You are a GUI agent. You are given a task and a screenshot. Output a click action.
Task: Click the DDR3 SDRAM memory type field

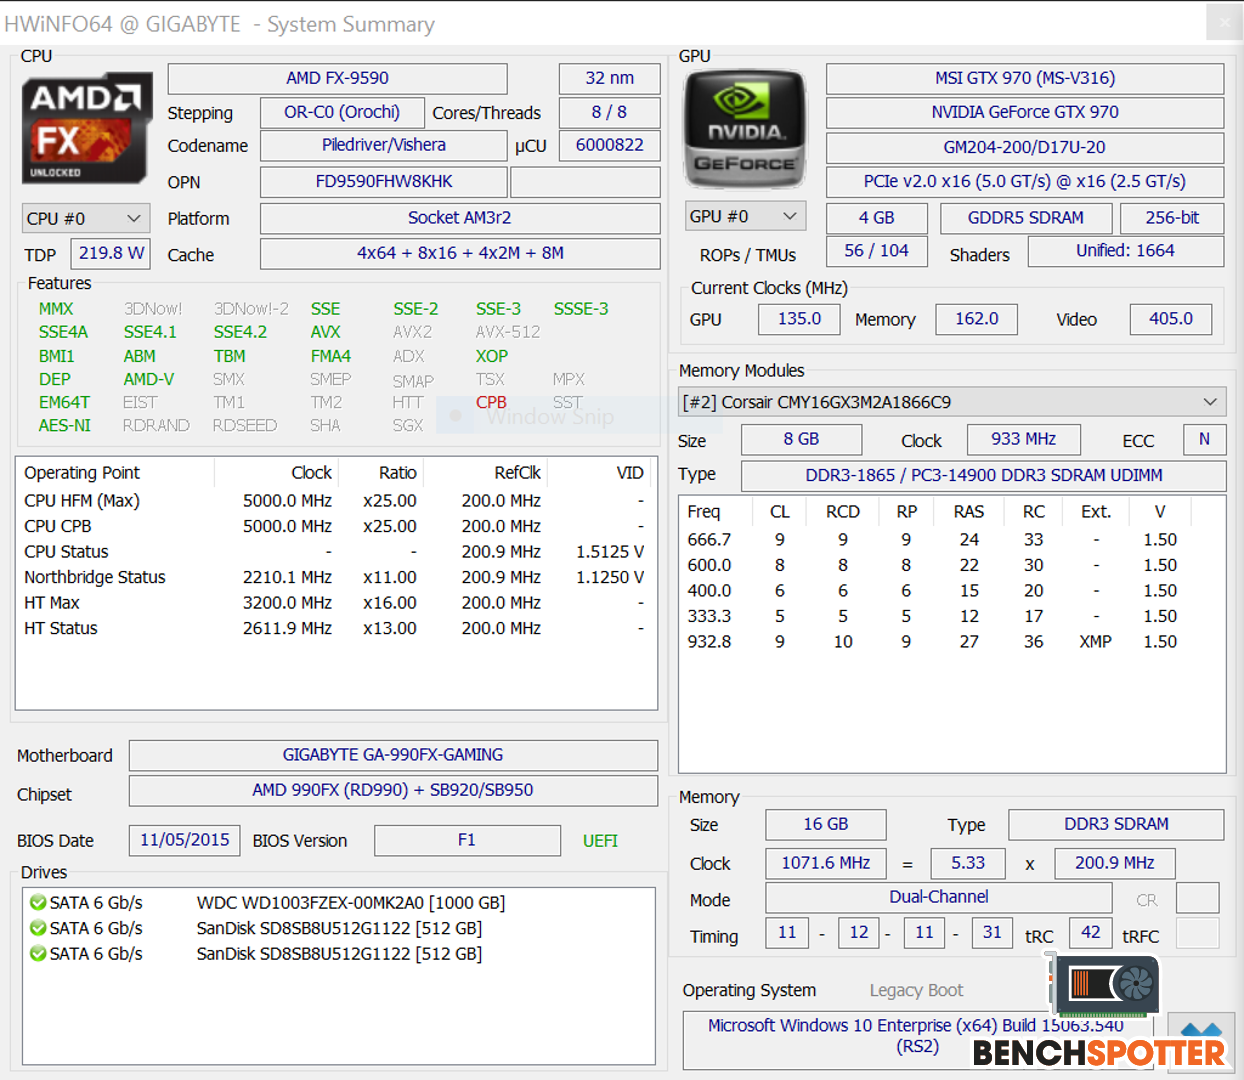(1116, 824)
